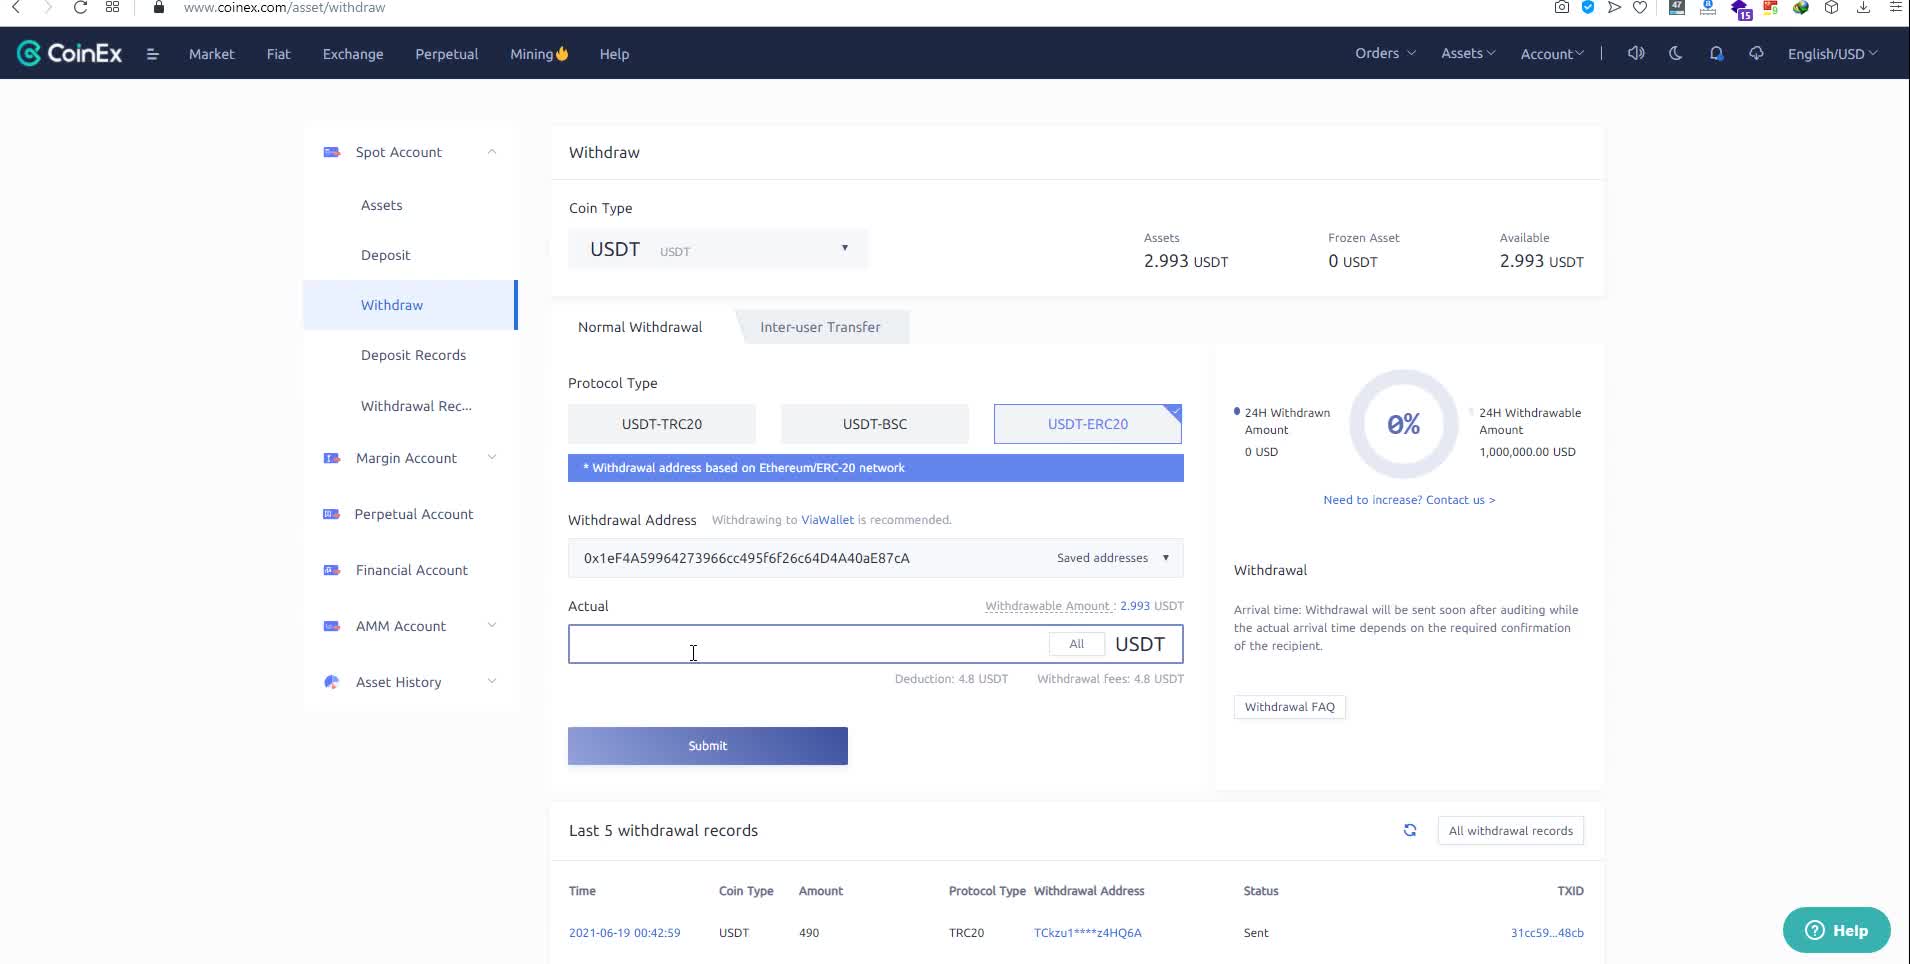Switch to Inter-user Transfer tab
The height and width of the screenshot is (964, 1910).
tap(820, 327)
